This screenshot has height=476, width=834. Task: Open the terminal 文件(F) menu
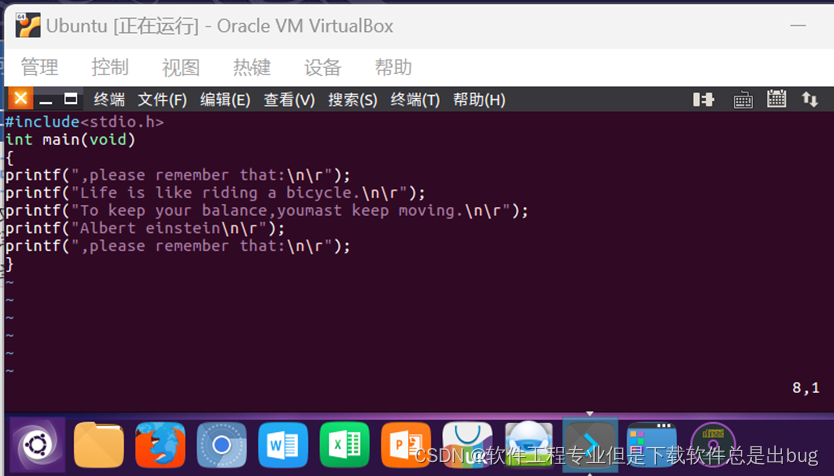click(x=162, y=99)
